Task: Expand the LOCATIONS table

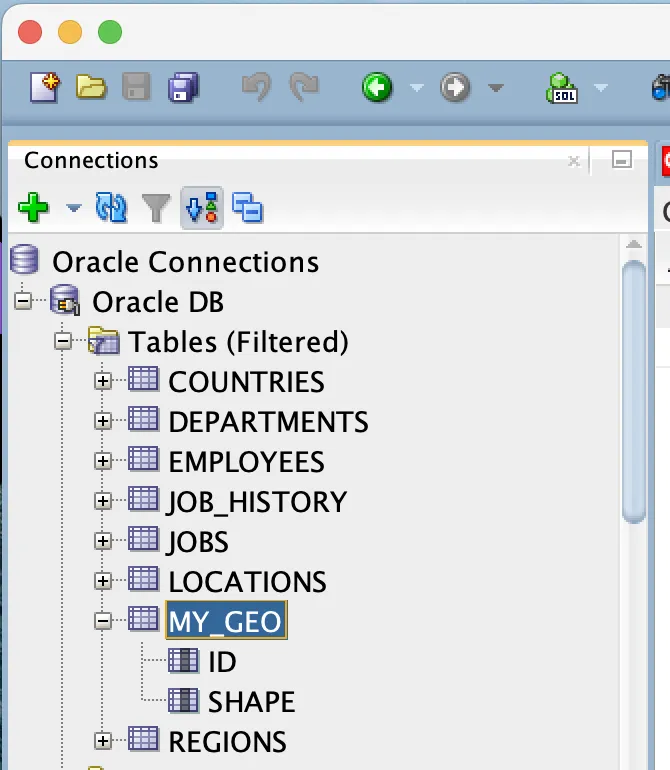Action: click(x=103, y=581)
